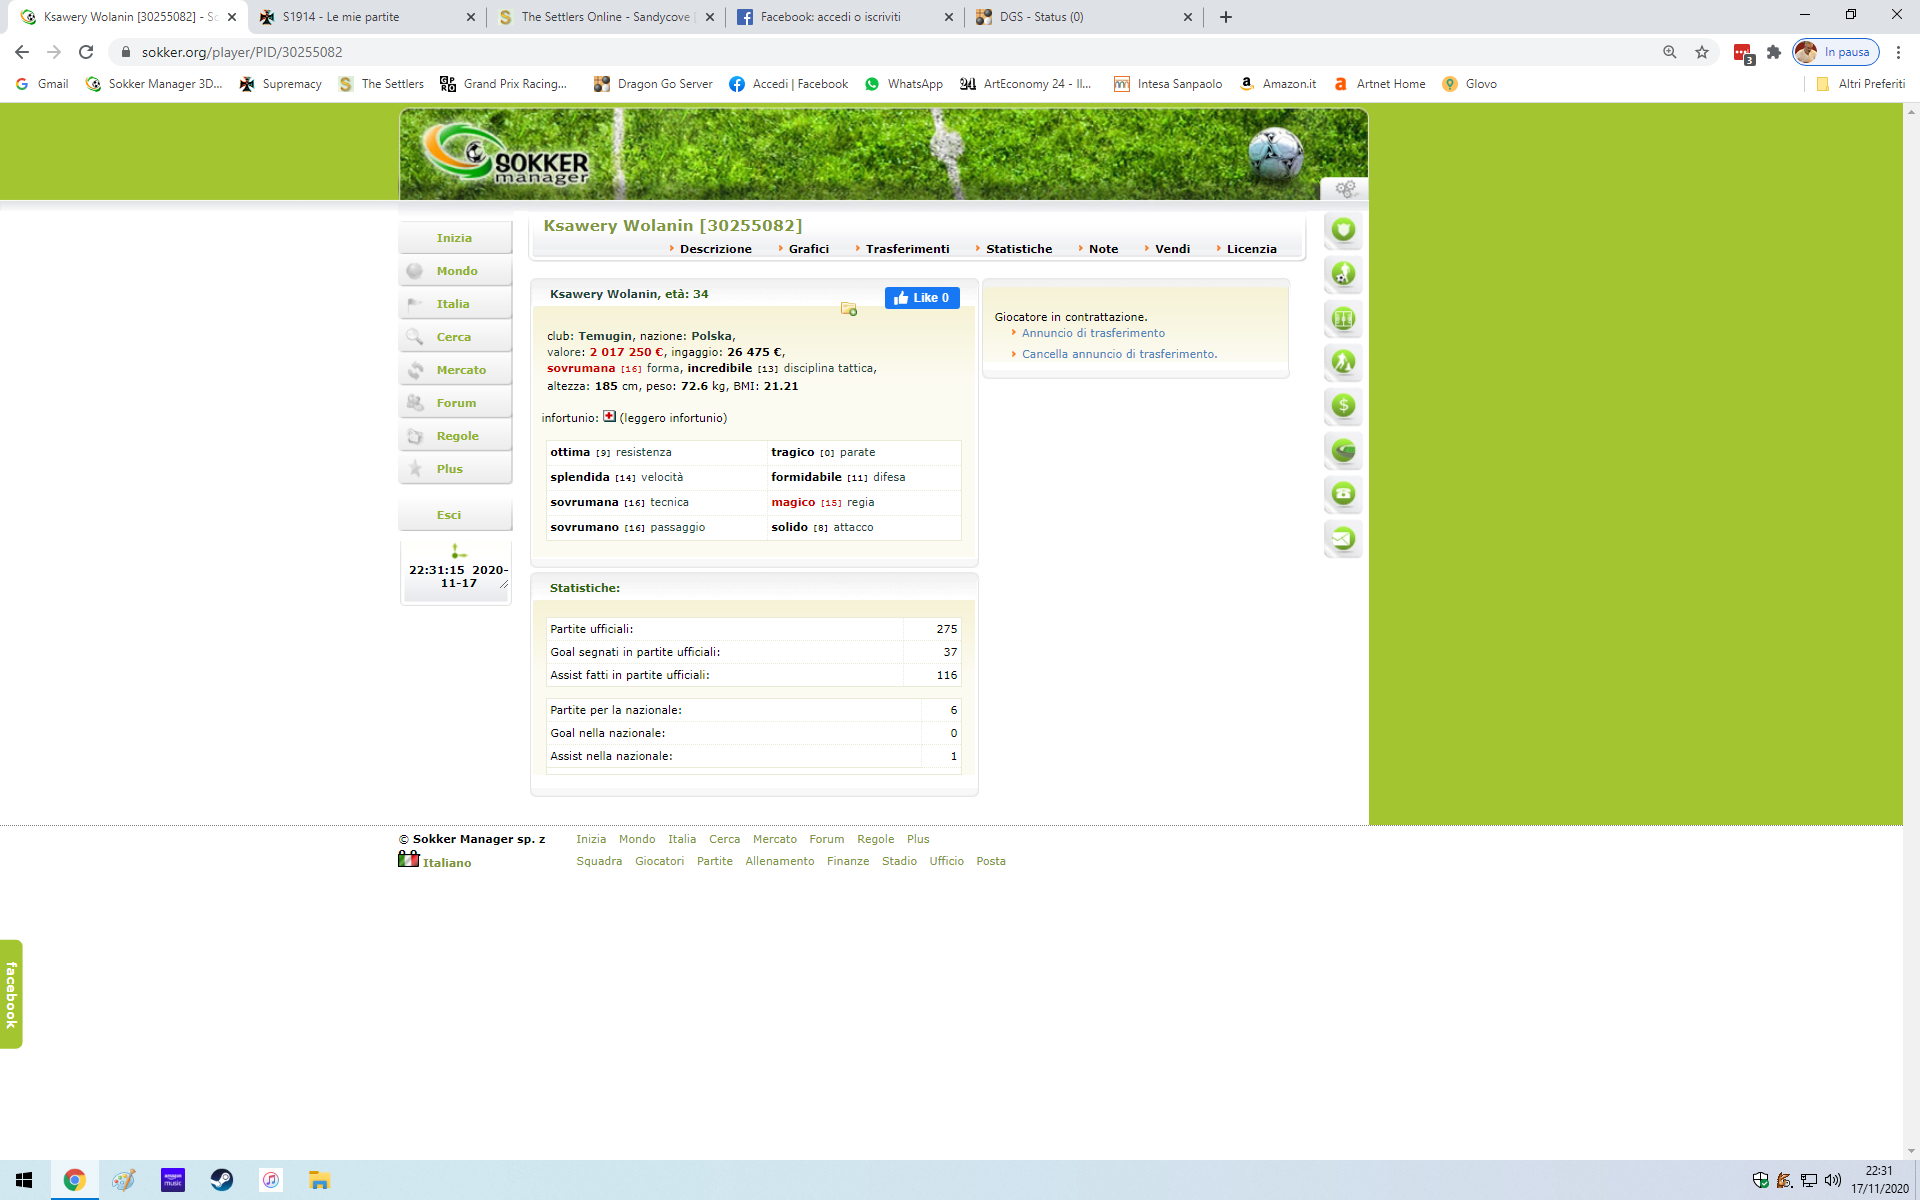Open the squad shield icon
Image resolution: width=1920 pixels, height=1200 pixels.
[x=1343, y=230]
